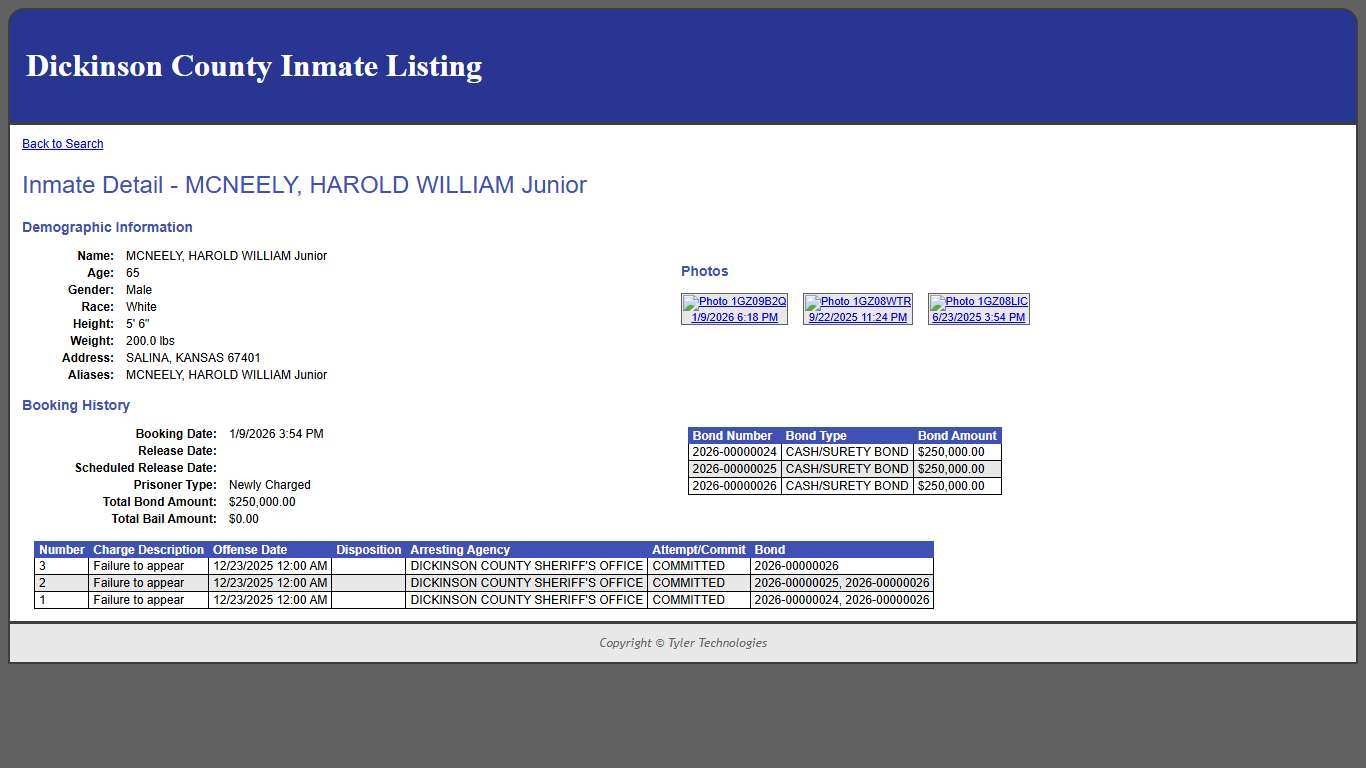Click the Dickinson County Inmate Listing title

click(x=254, y=66)
